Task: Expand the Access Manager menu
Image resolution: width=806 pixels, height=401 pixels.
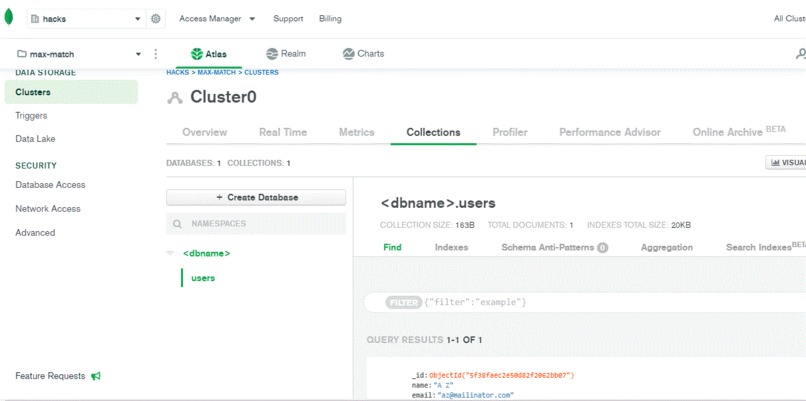Action: click(217, 19)
